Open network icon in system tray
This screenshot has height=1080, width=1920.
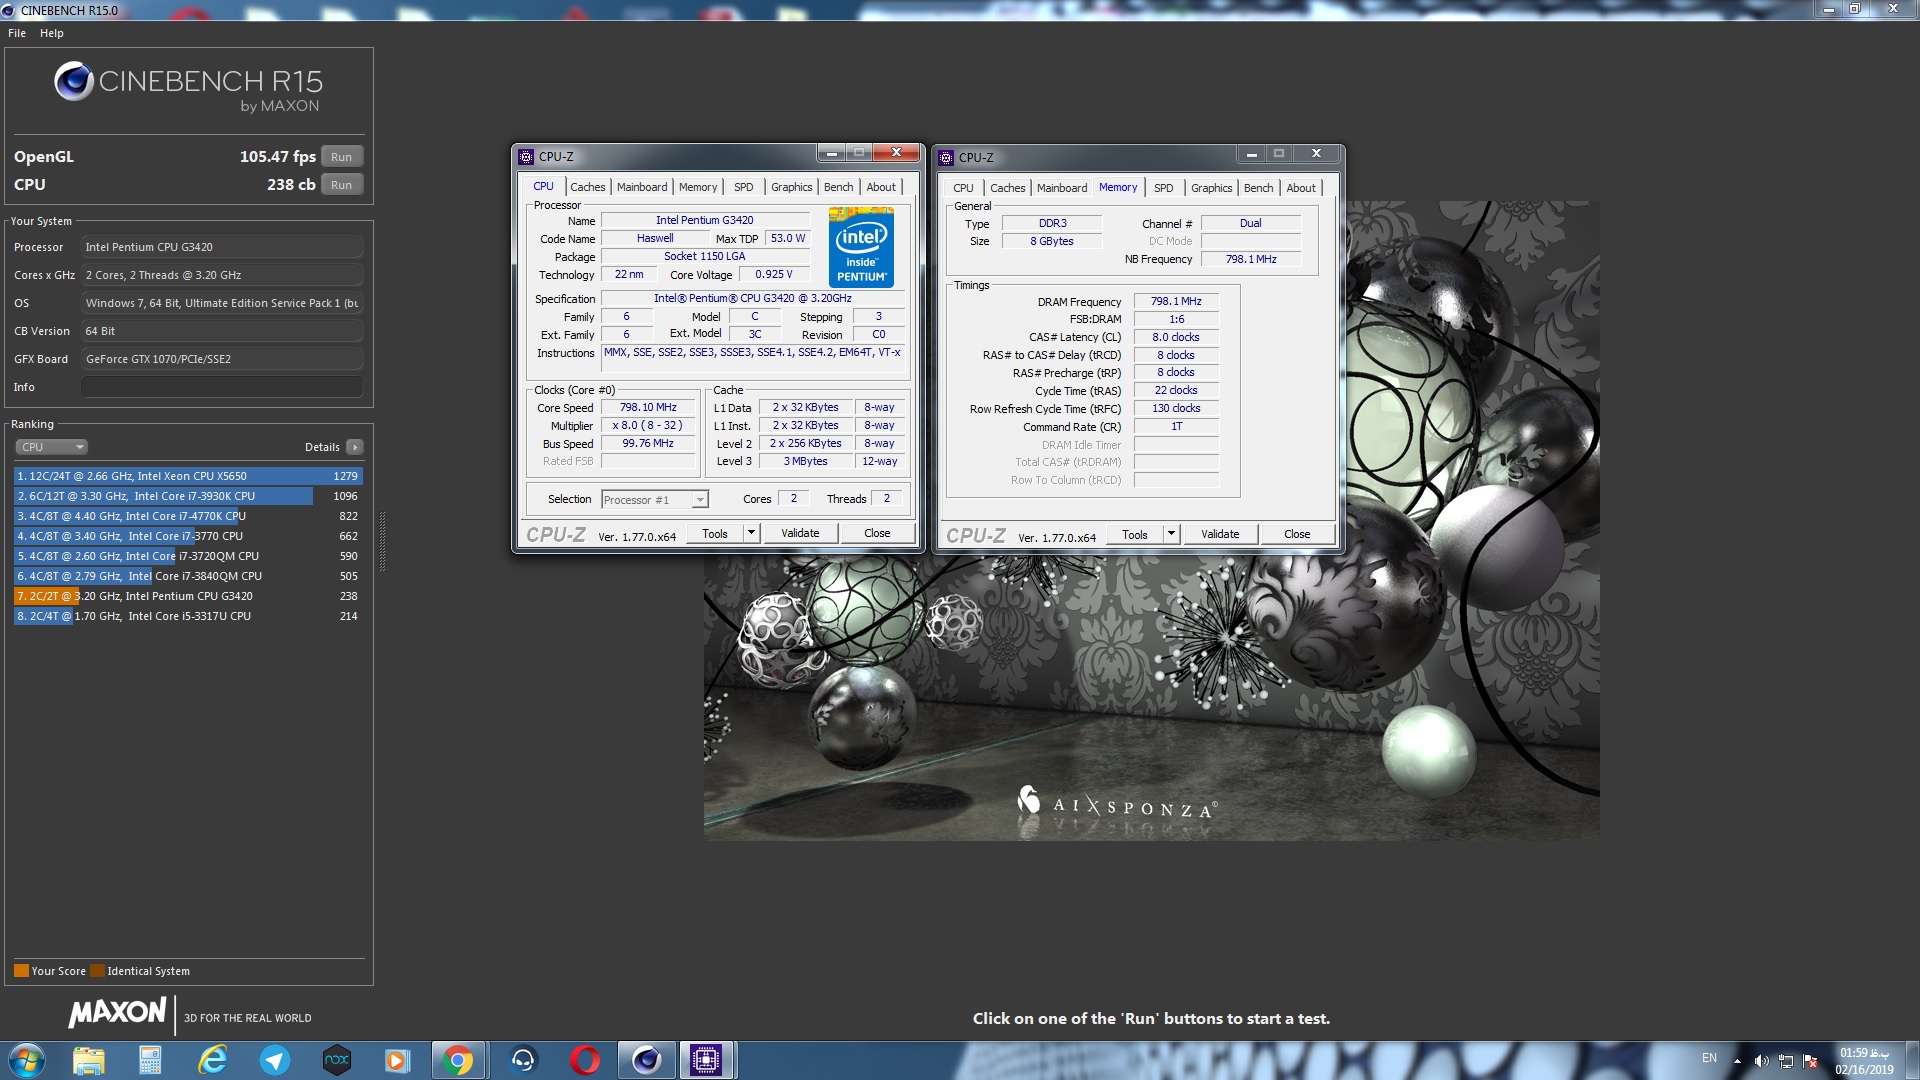1785,1061
